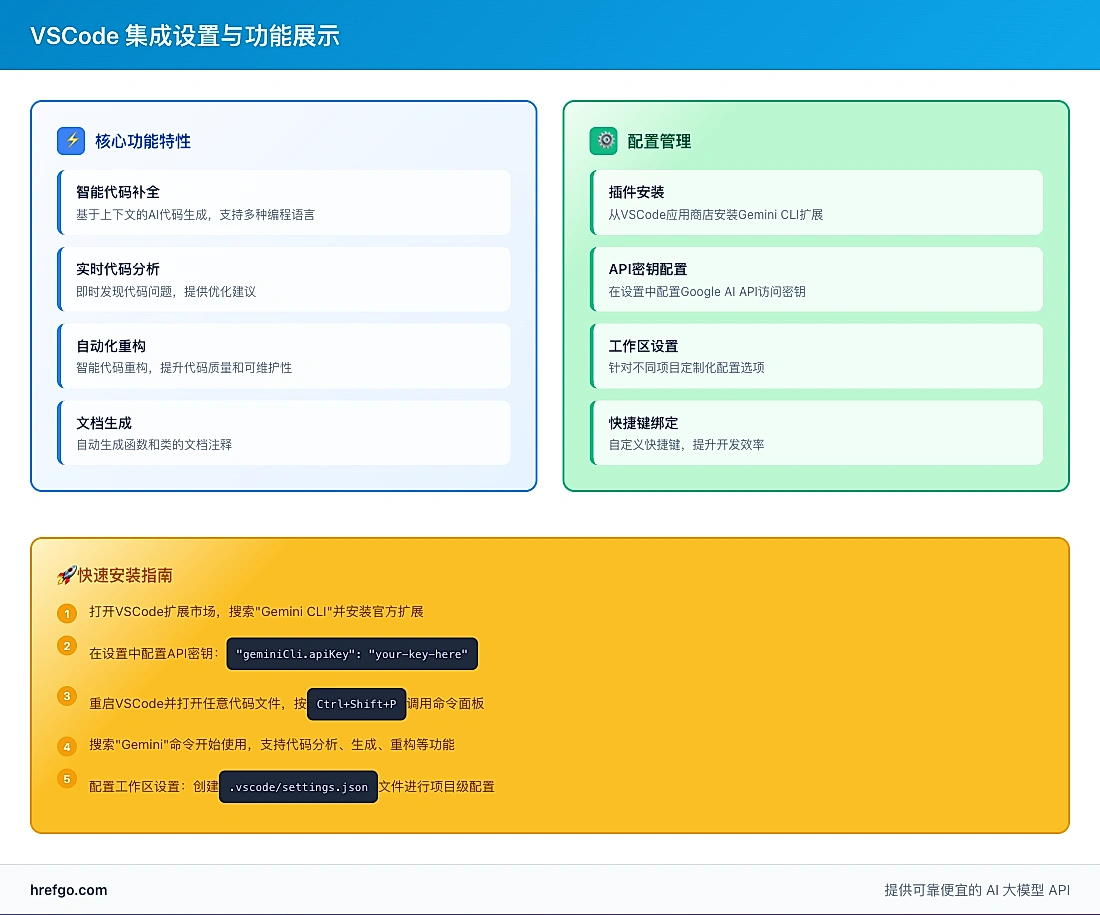Click step 2 text 在设置中配置API密钥

click(x=154, y=654)
